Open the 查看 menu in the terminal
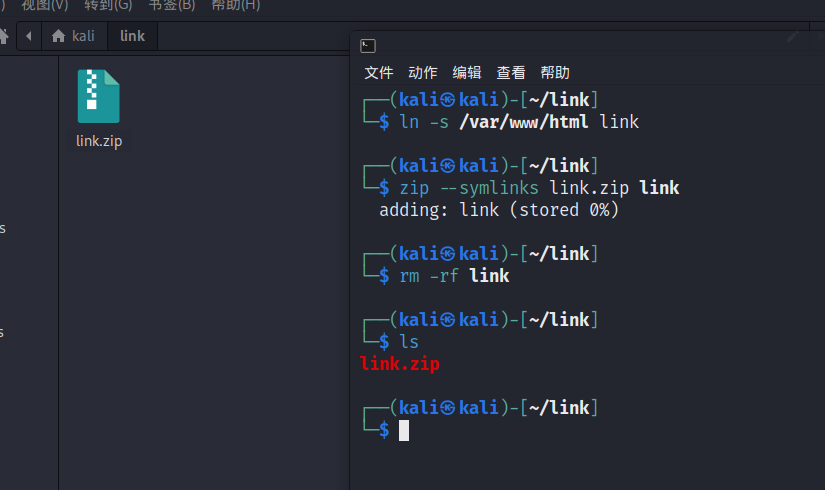Image resolution: width=825 pixels, height=490 pixels. 511,72
